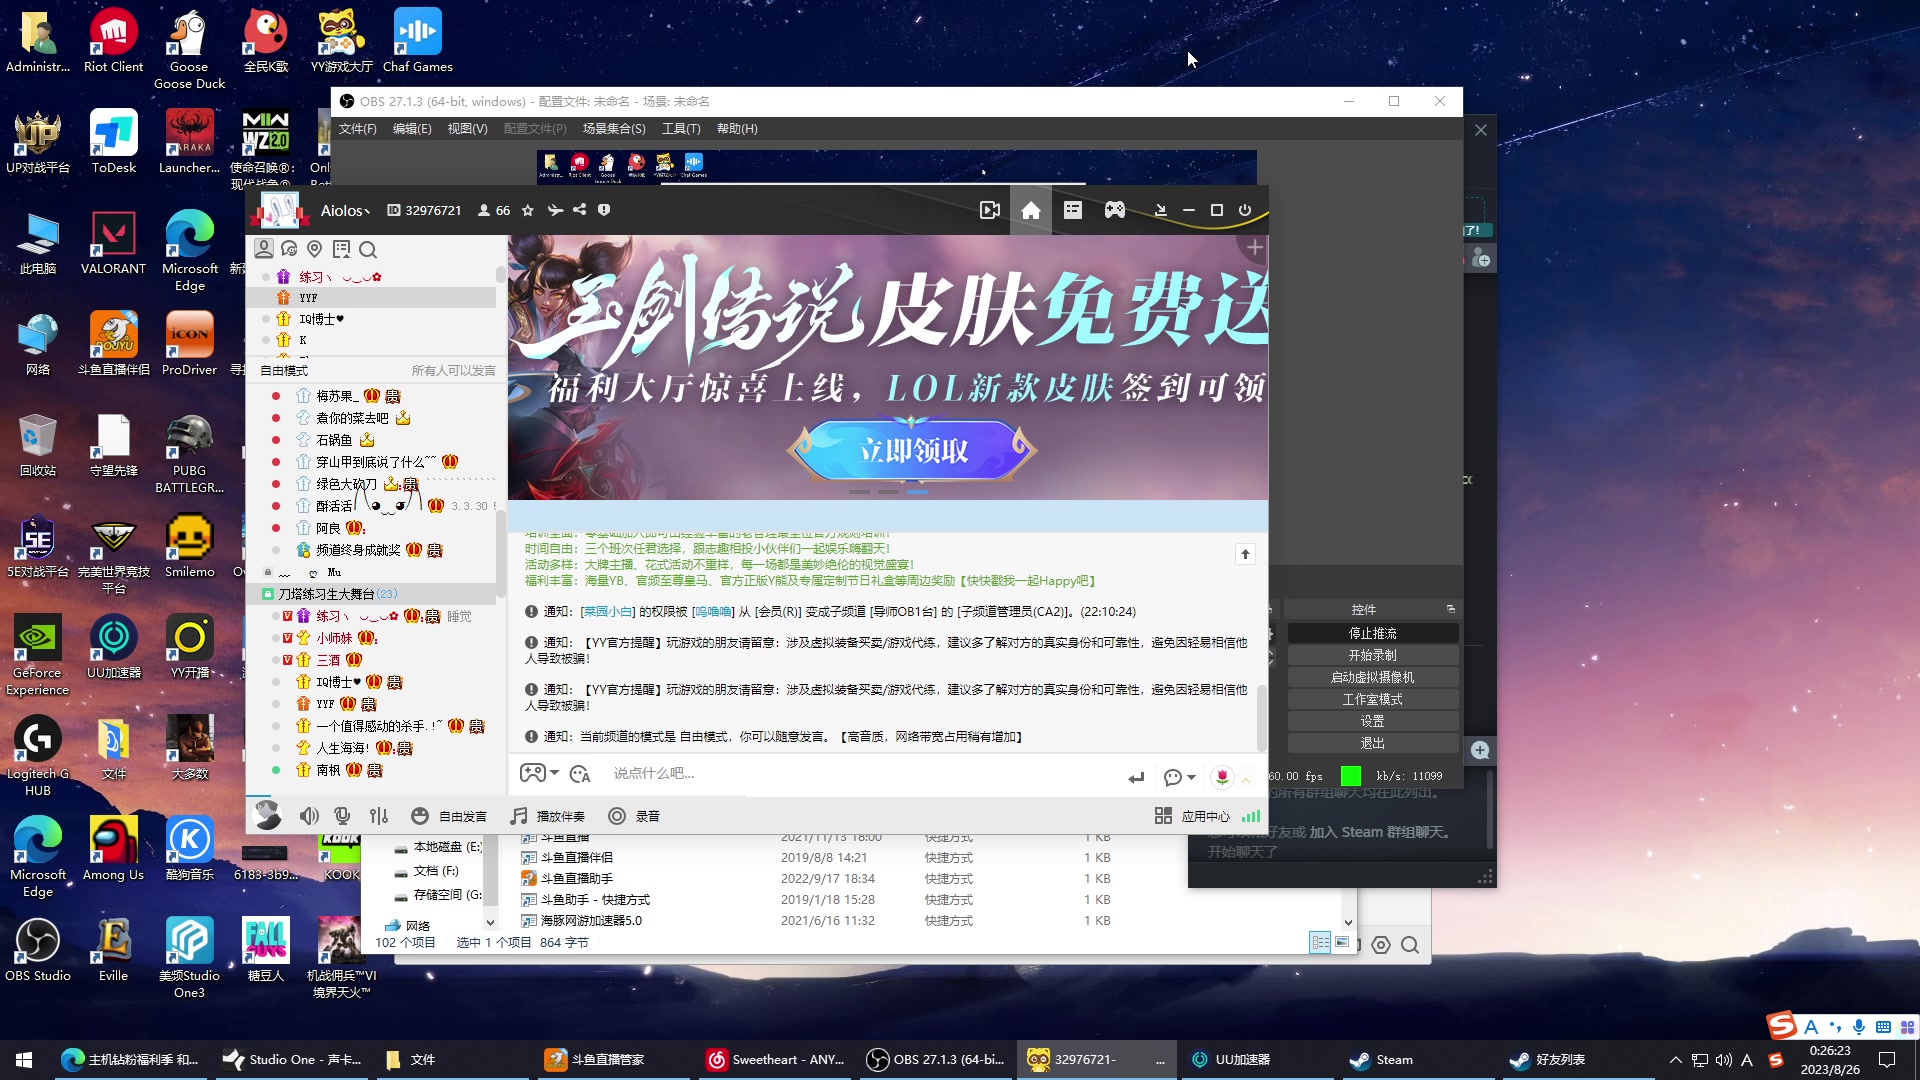Open system tray hidden icons chevron

point(1675,1060)
